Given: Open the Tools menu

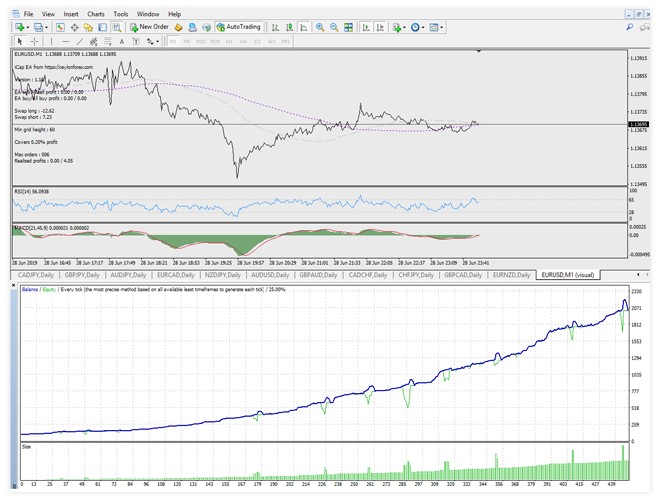Looking at the screenshot, I should [x=121, y=14].
